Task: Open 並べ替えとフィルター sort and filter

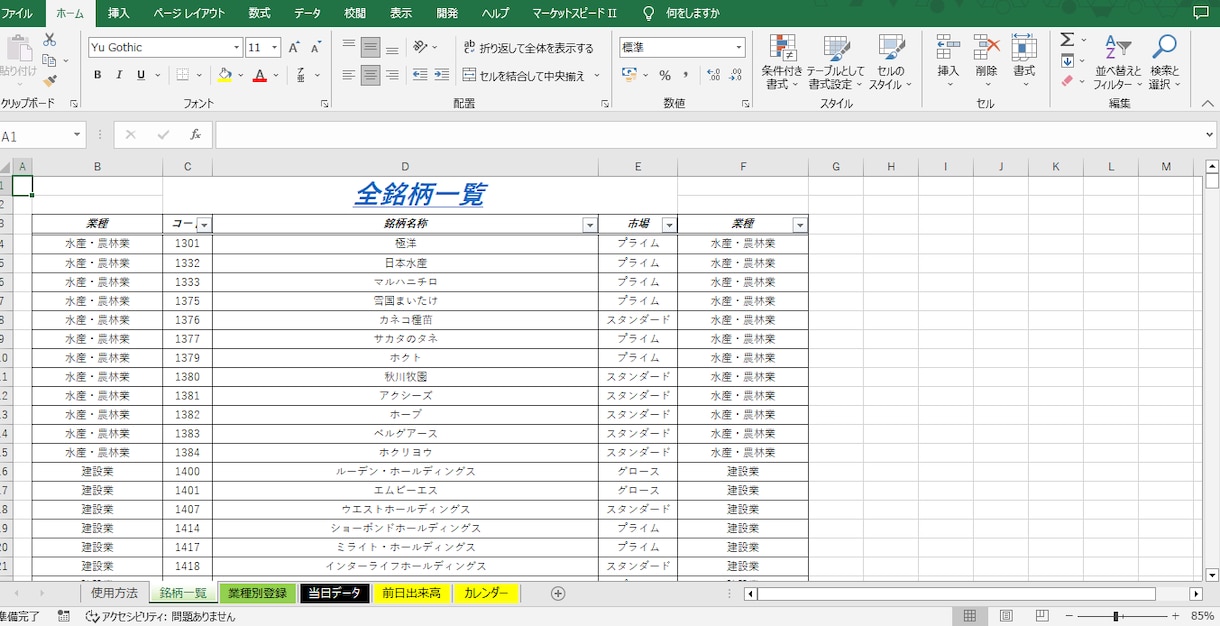Action: coord(1118,62)
